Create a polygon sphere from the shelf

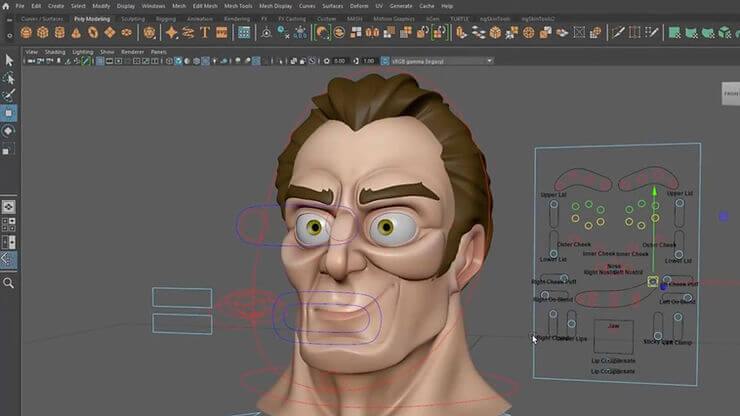pos(26,33)
